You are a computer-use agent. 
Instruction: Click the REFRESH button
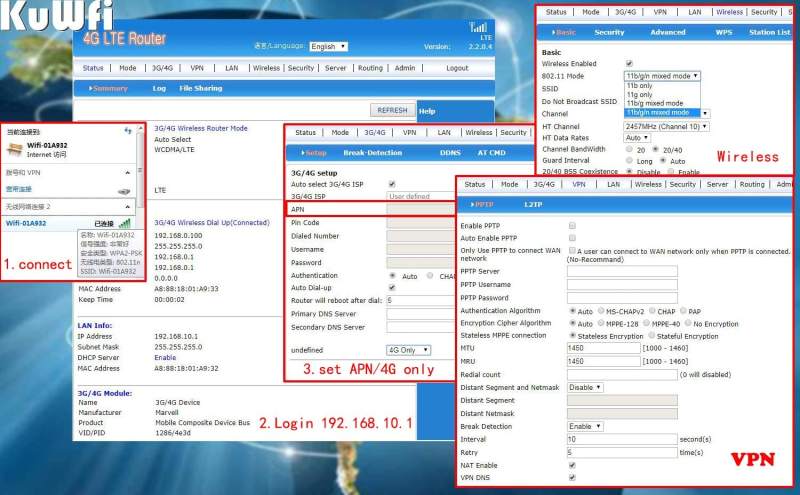coord(392,110)
